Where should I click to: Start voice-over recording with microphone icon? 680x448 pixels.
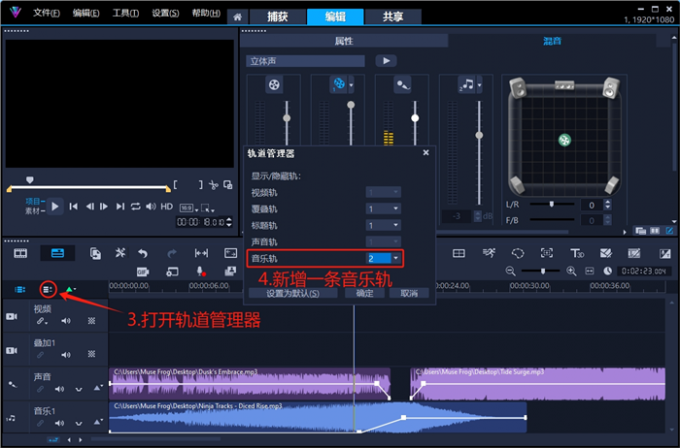click(201, 271)
